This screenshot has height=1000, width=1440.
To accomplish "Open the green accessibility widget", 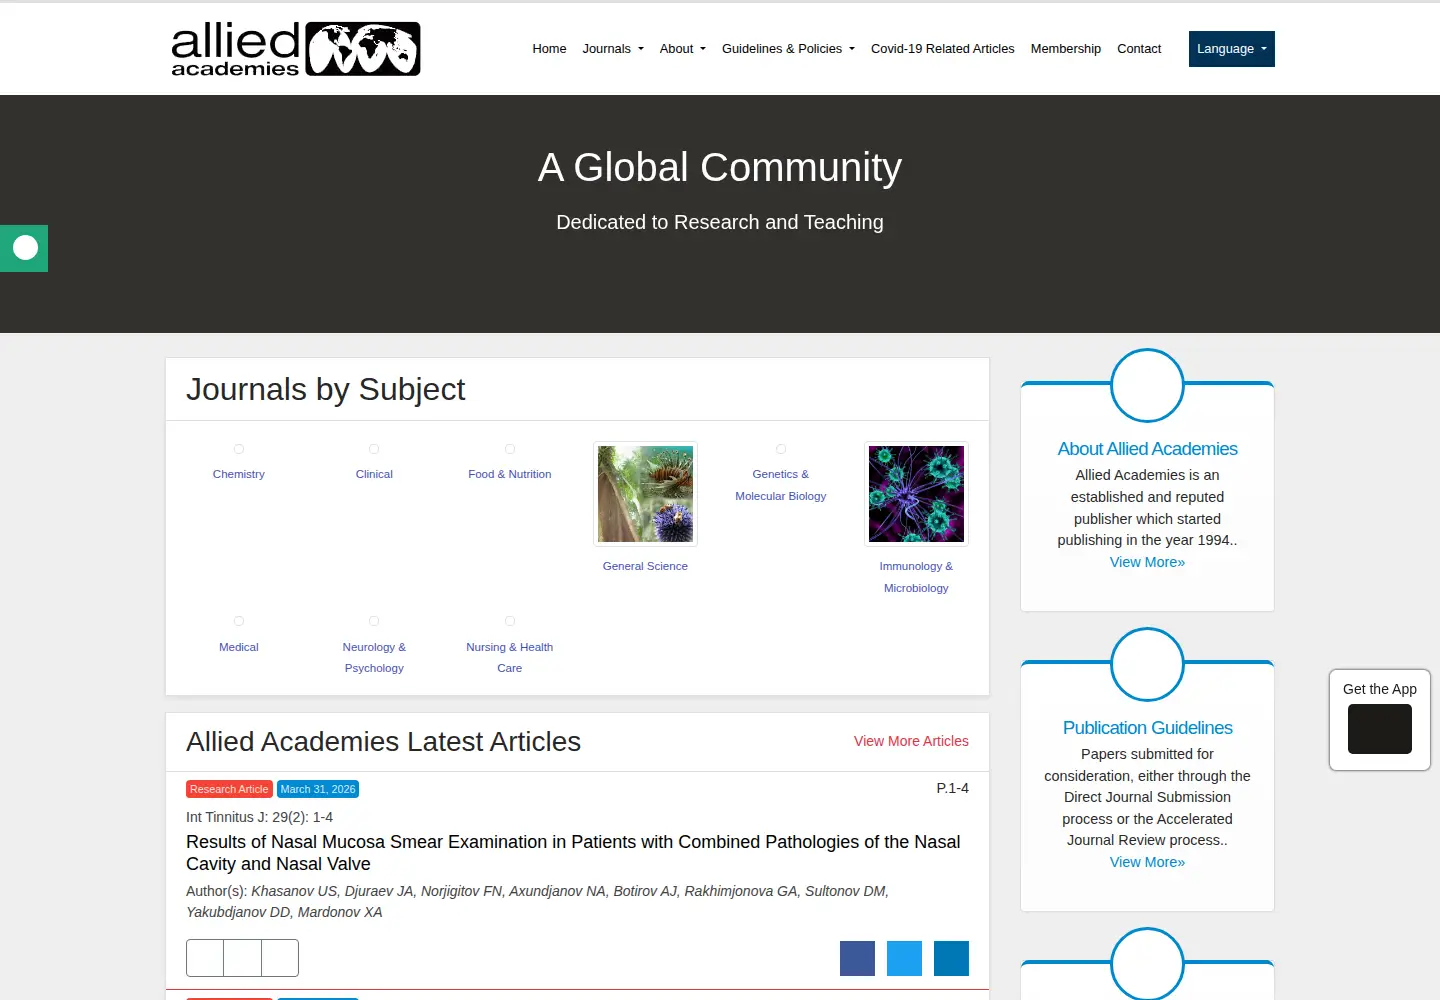I will point(24,248).
